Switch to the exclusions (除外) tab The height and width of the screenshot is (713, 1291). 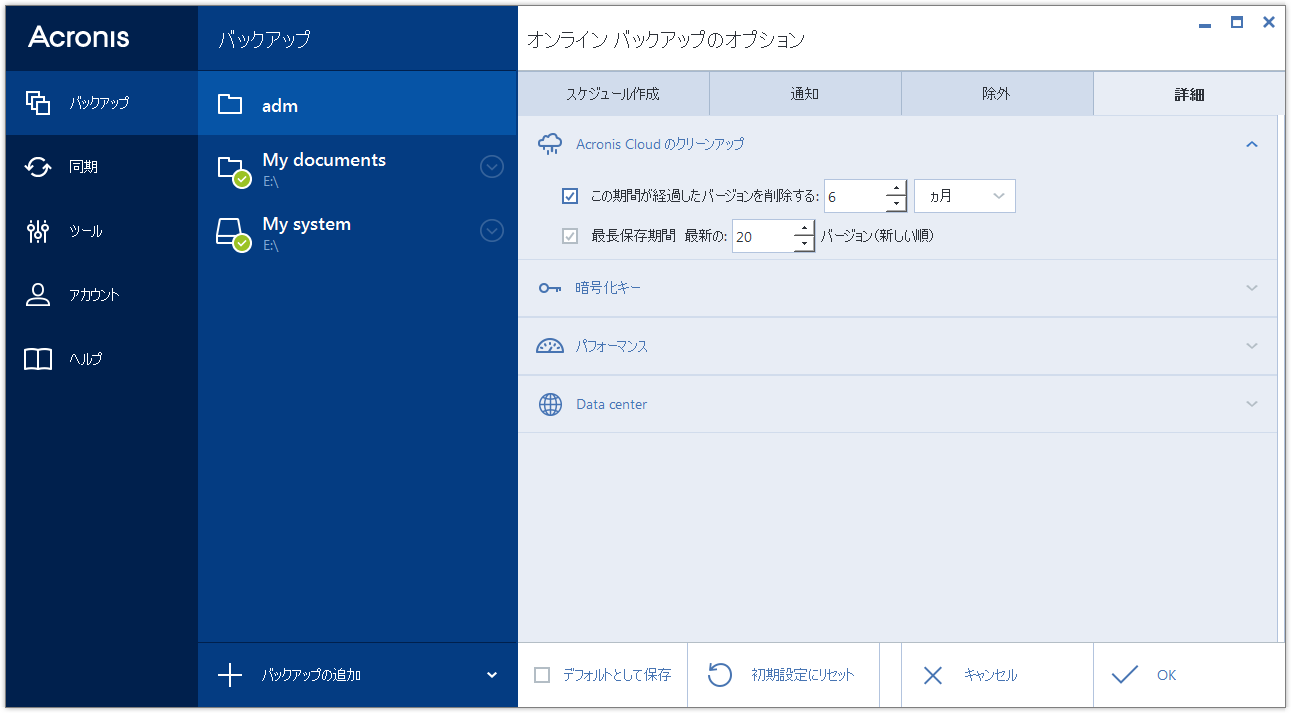click(996, 94)
